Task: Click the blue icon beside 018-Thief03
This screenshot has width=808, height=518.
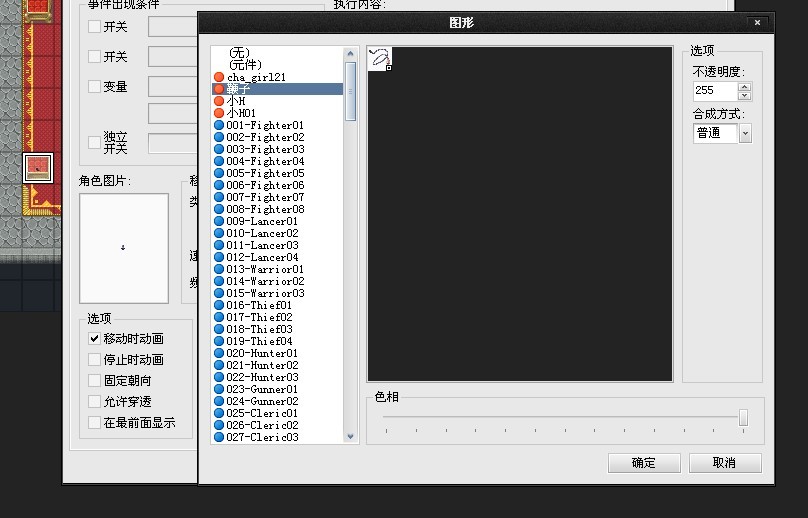Action: [x=218, y=329]
